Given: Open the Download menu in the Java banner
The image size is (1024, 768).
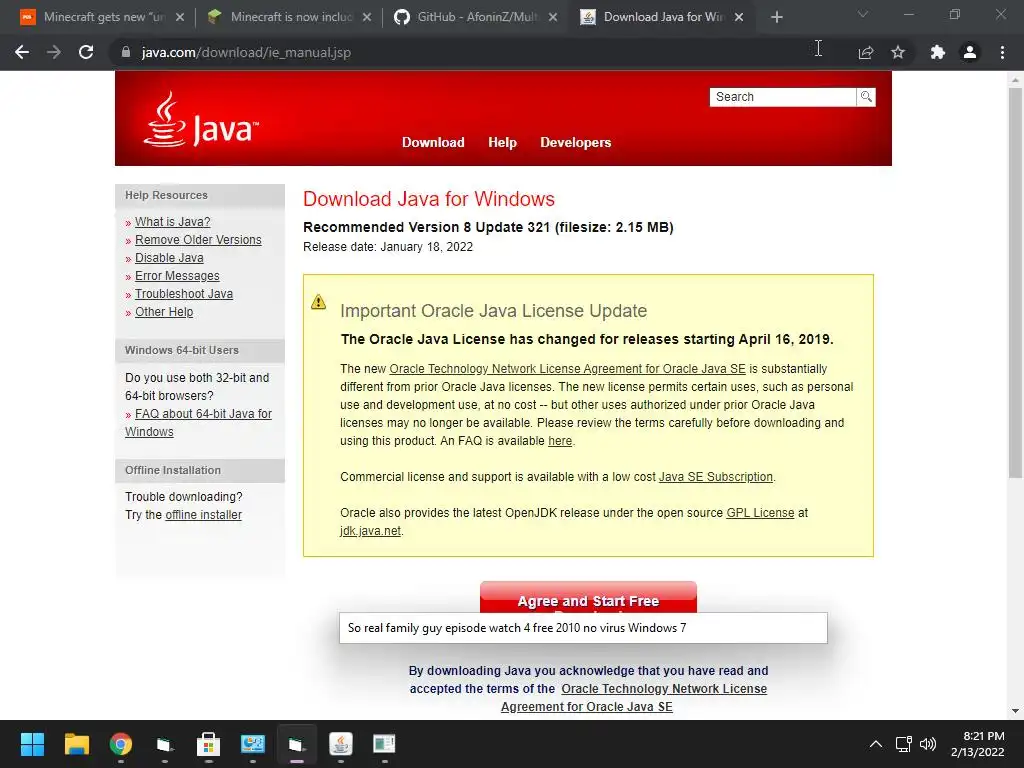Looking at the screenshot, I should [x=433, y=142].
